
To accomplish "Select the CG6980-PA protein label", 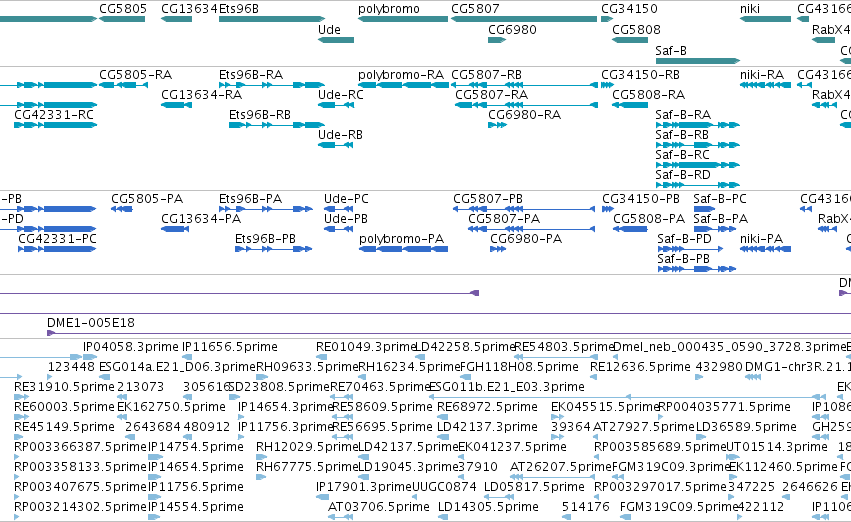I will pyautogui.click(x=526, y=239).
